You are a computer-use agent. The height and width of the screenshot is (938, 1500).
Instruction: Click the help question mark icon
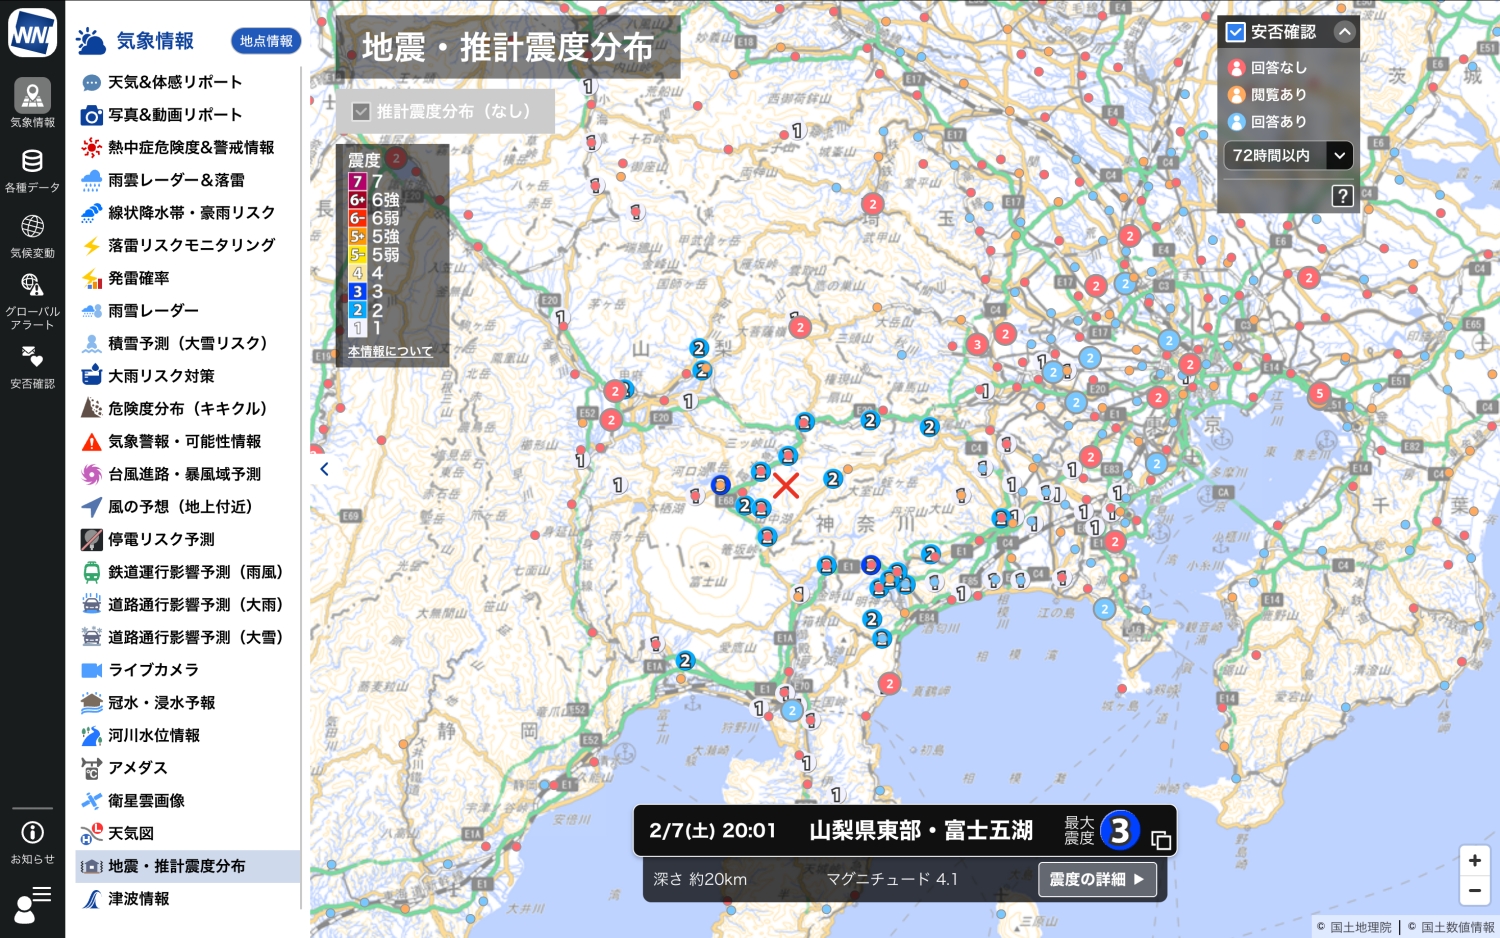pyautogui.click(x=1342, y=196)
